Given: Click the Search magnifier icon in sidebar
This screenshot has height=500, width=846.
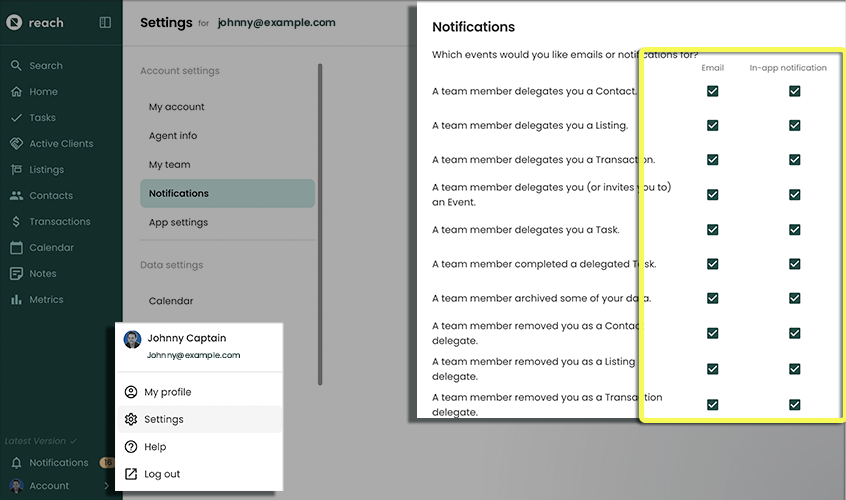Looking at the screenshot, I should (x=16, y=66).
